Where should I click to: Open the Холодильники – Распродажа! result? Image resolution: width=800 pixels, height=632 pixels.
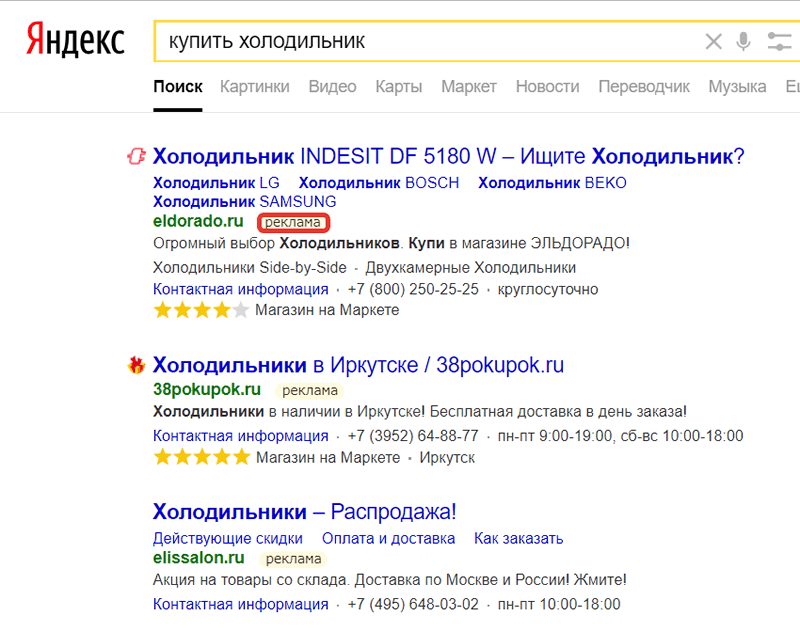point(305,512)
